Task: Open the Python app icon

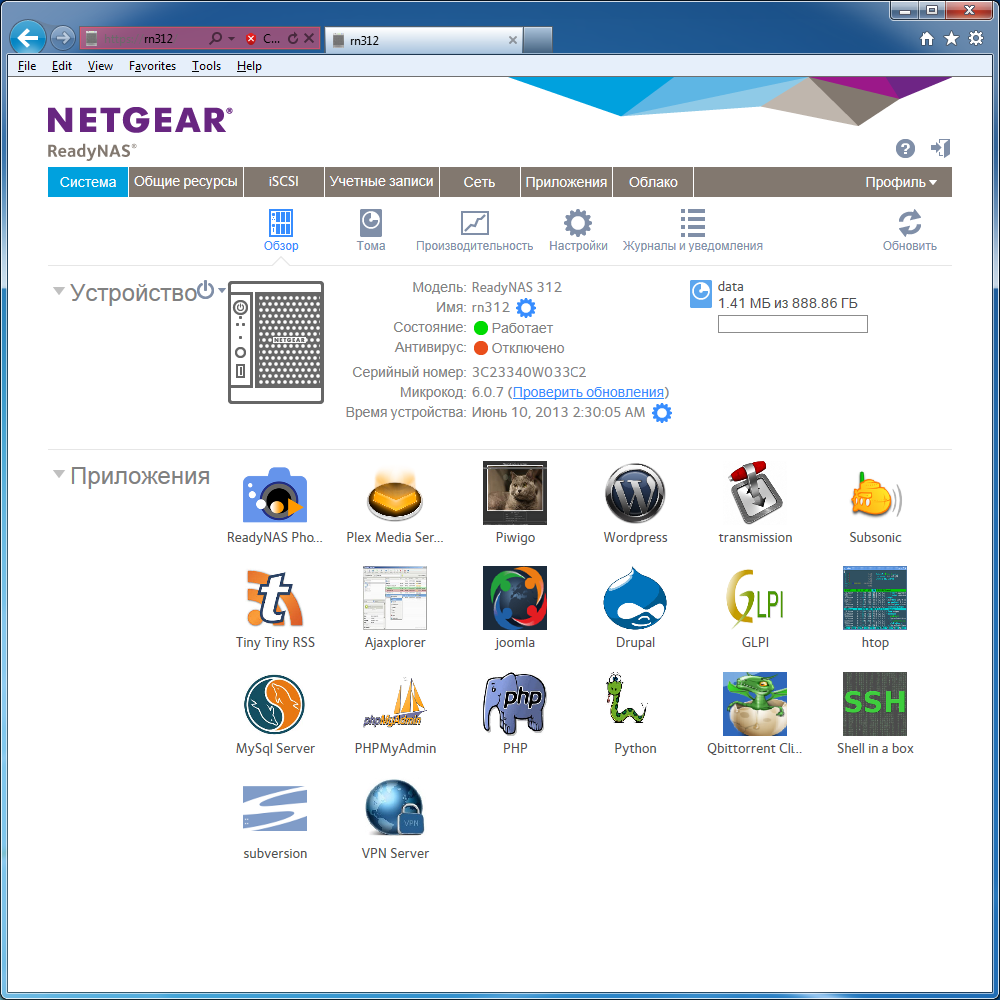Action: [x=628, y=699]
